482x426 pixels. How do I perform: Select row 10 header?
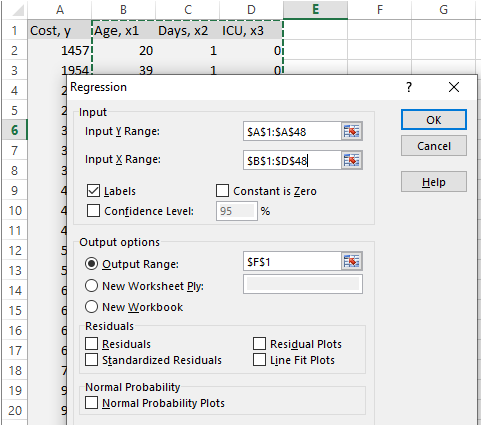tap(15, 210)
